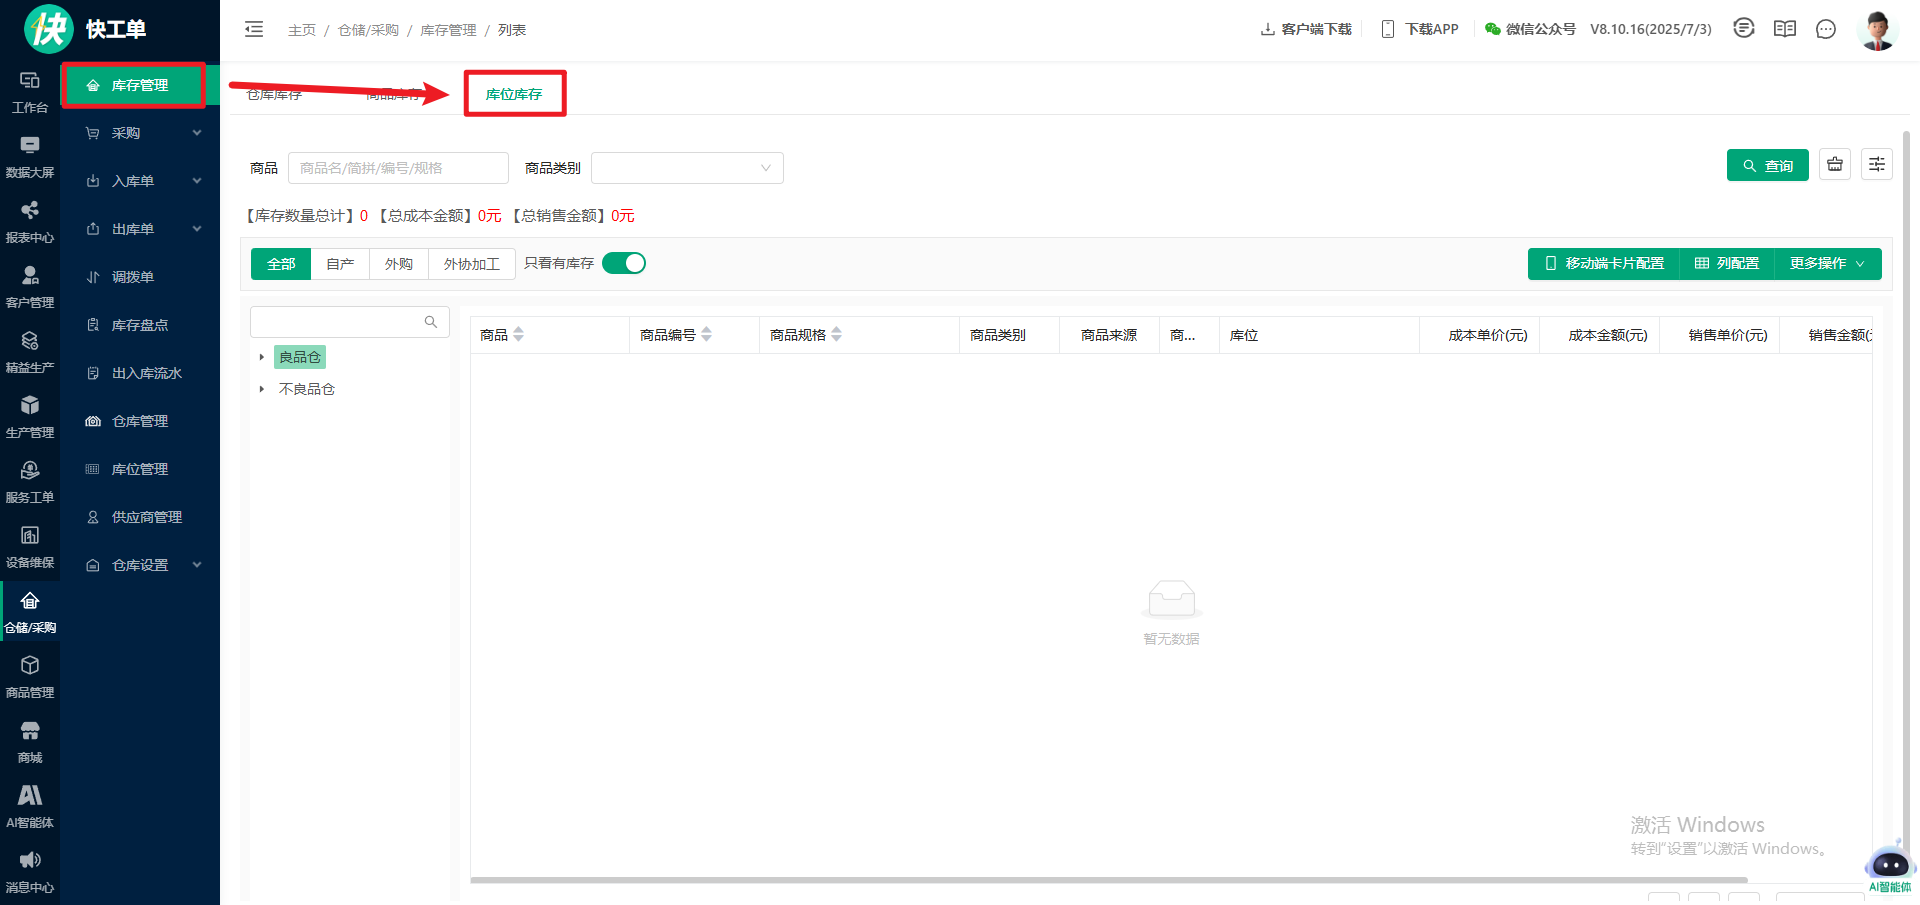1920x905 pixels.
Task: Toggle the 只看有库存 switch
Action: pyautogui.click(x=624, y=263)
